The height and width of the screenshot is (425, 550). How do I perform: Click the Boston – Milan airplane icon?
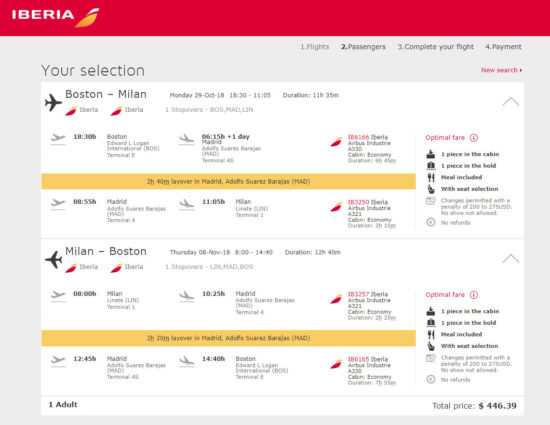53,102
